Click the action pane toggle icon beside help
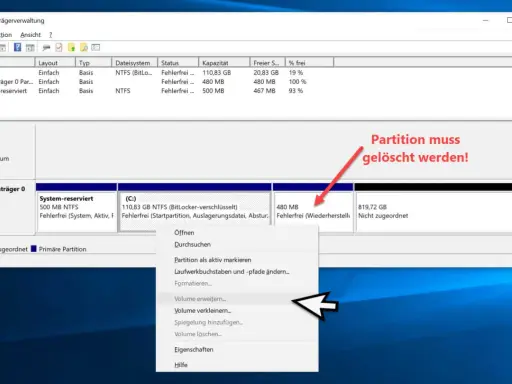The width and height of the screenshot is (512, 384). pos(30,48)
